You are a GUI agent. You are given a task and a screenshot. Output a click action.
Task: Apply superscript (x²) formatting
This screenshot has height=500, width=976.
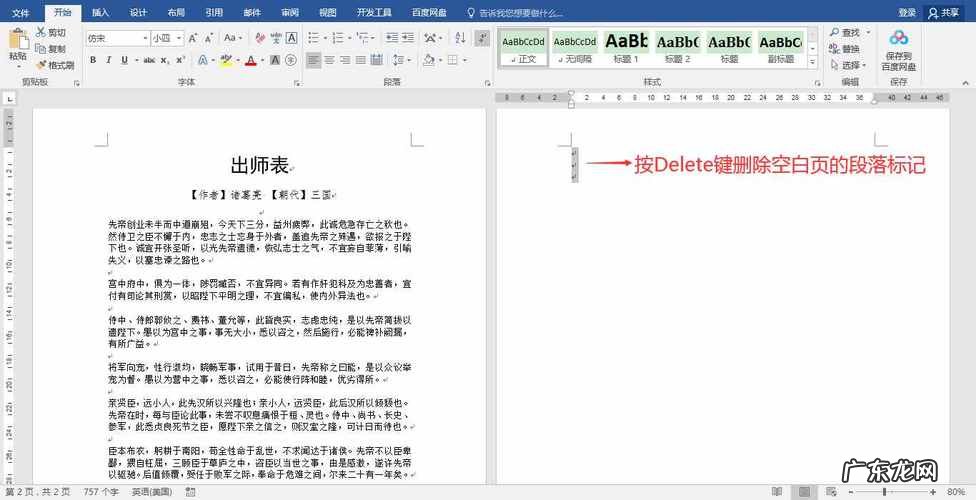[x=181, y=60]
